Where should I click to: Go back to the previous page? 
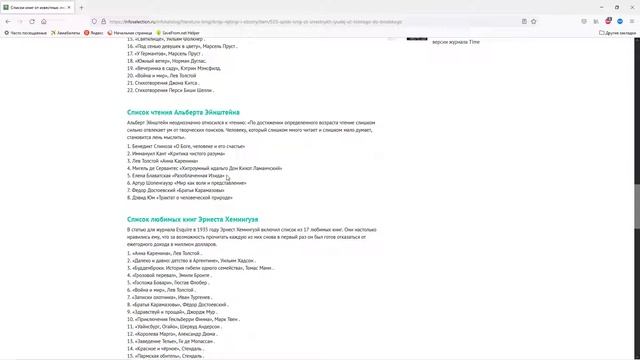[x=8, y=22]
